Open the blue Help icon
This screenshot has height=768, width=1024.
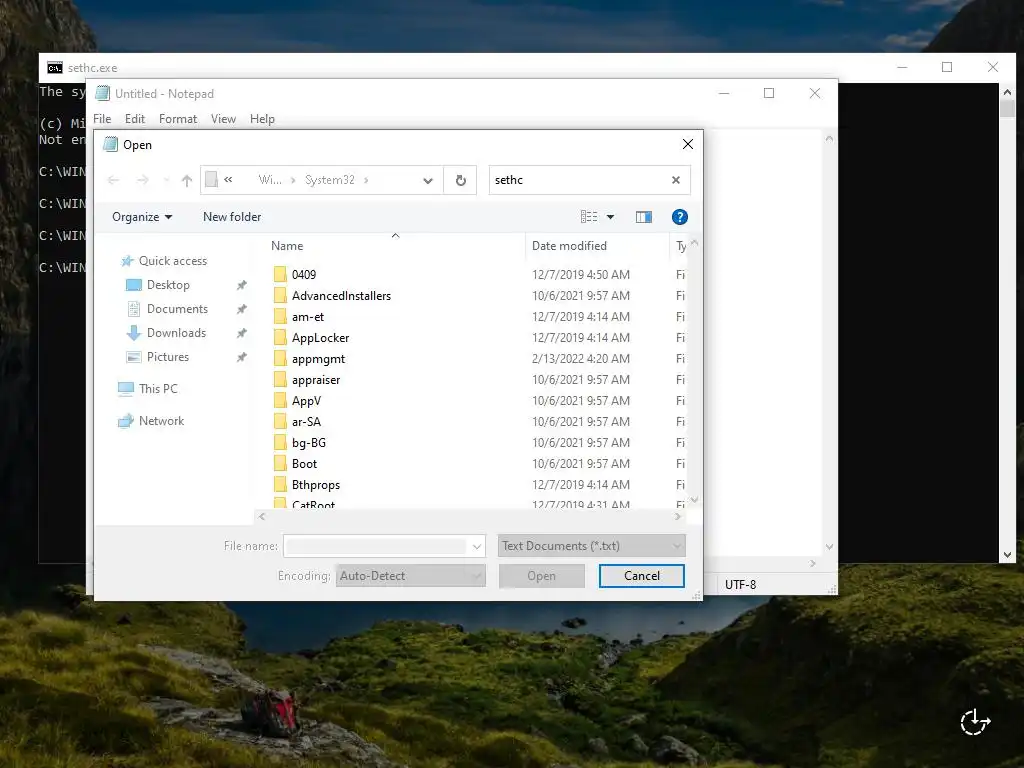pyautogui.click(x=679, y=217)
